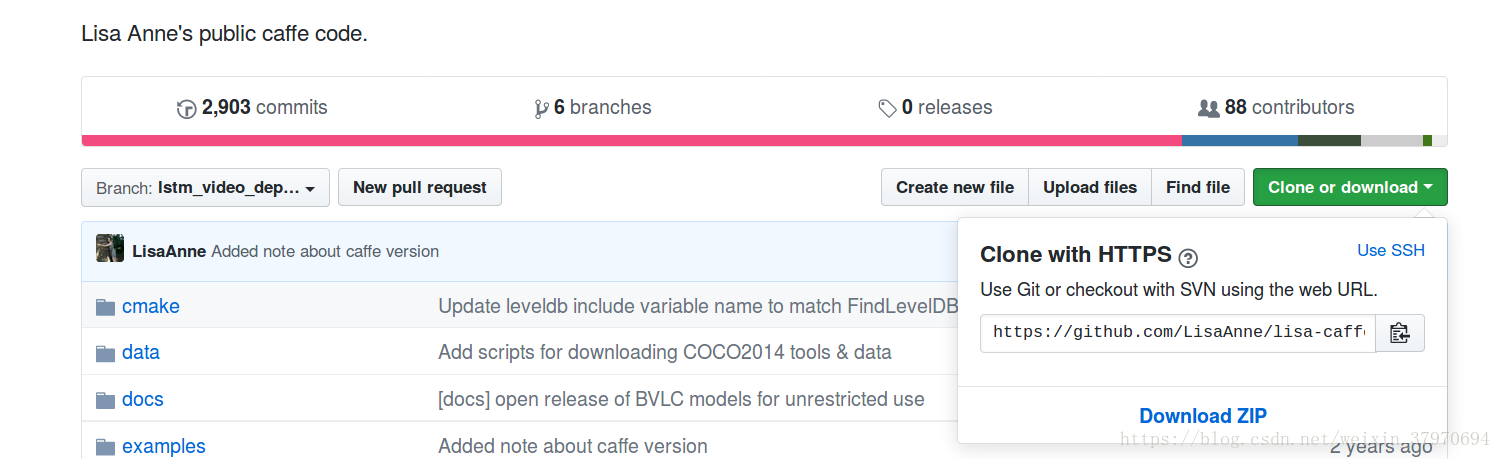Click LisaAnne's avatar thumbnail
Screen dimensions: 1501x459
110,249
